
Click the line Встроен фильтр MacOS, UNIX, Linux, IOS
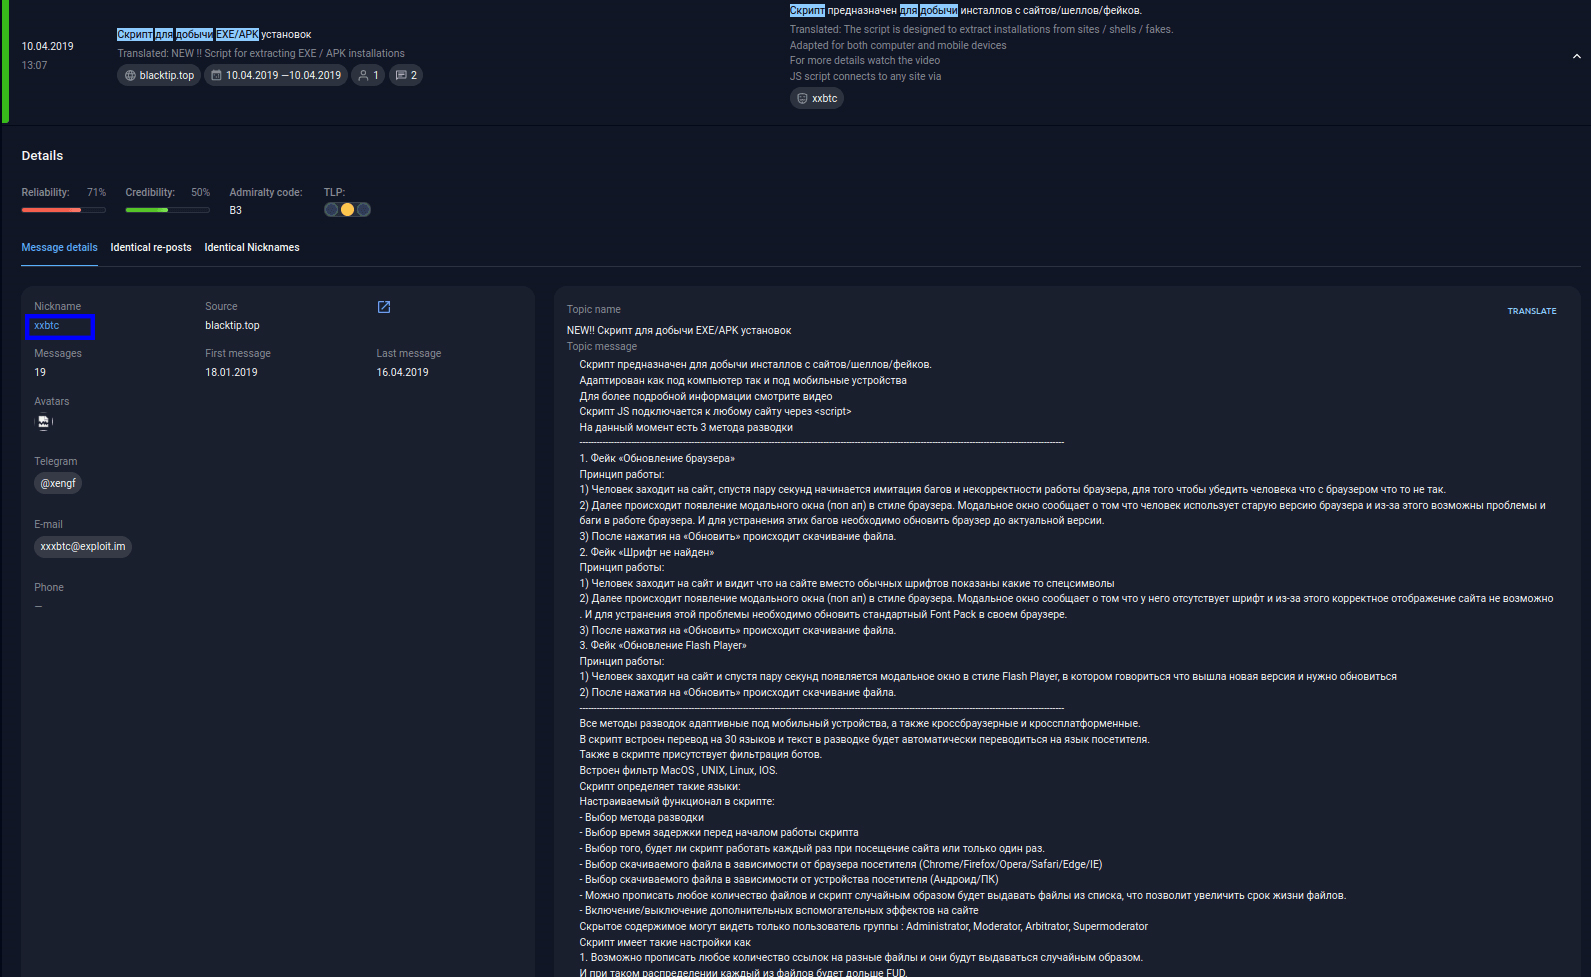(x=678, y=770)
